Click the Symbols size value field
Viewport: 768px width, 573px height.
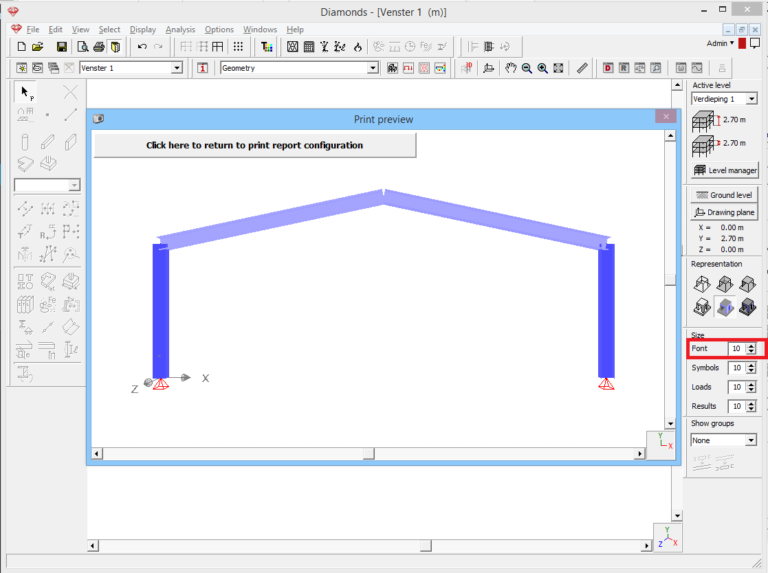(737, 368)
